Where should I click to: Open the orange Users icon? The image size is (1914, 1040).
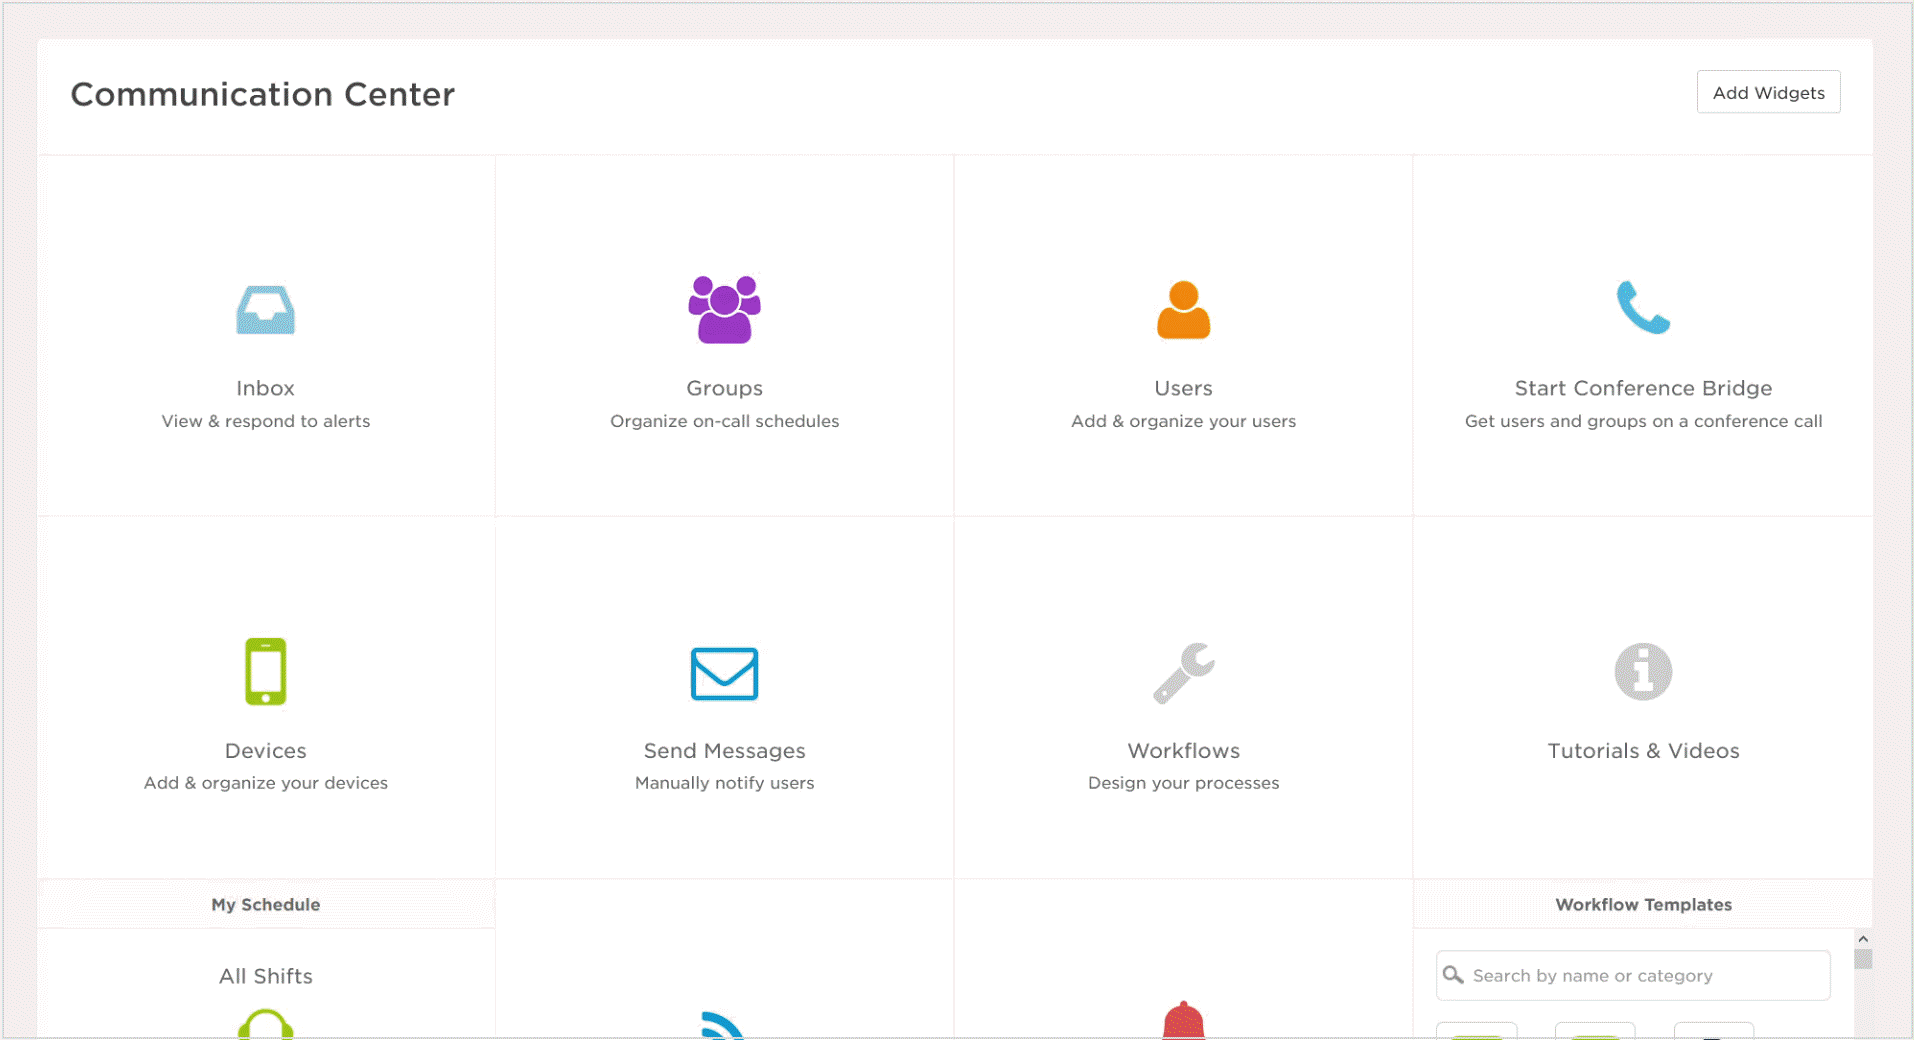click(1183, 310)
